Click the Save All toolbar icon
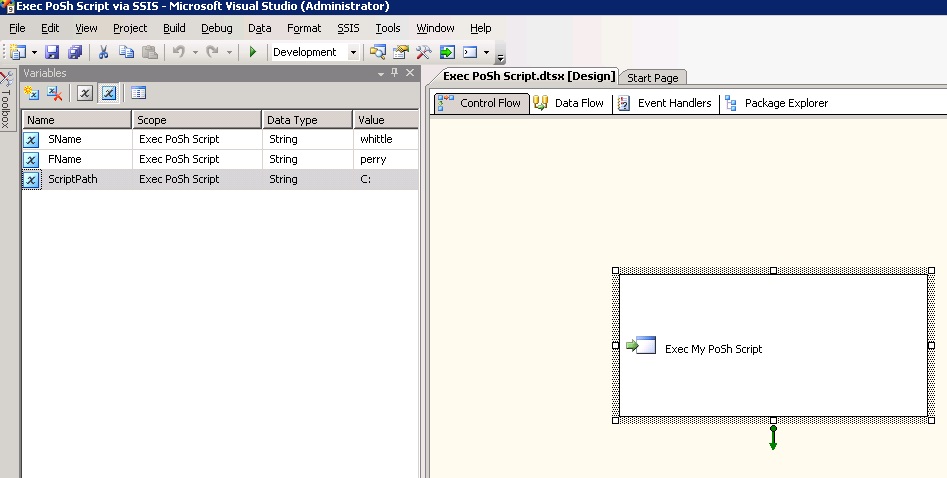The image size is (947, 478). 75,53
